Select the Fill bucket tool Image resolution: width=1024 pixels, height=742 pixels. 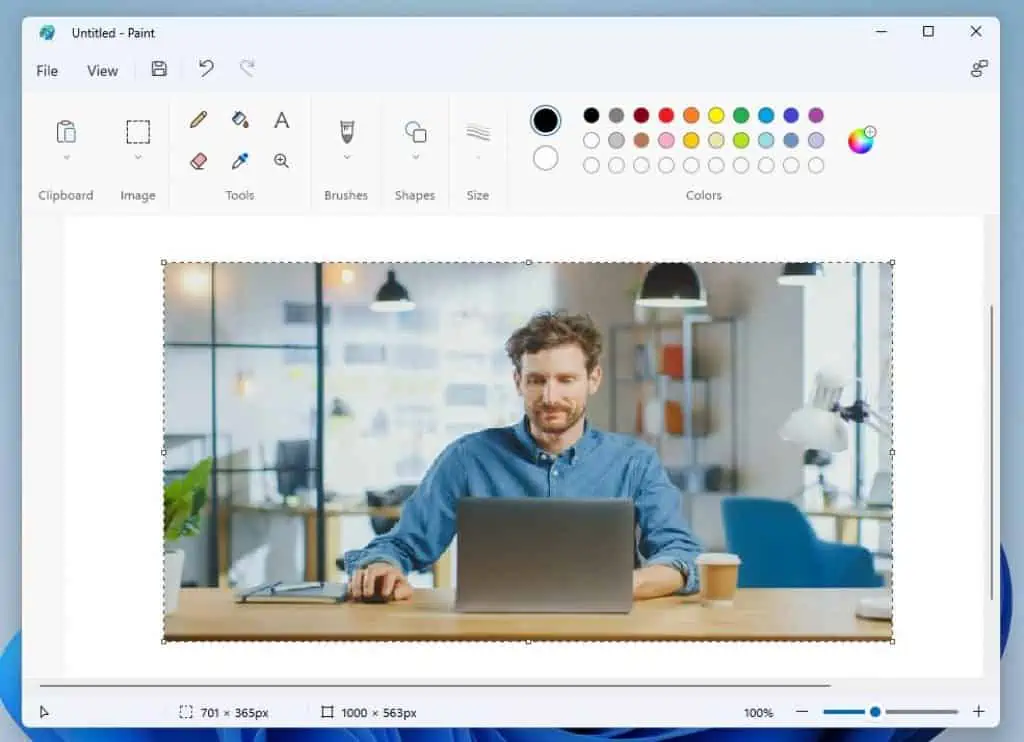click(x=240, y=120)
